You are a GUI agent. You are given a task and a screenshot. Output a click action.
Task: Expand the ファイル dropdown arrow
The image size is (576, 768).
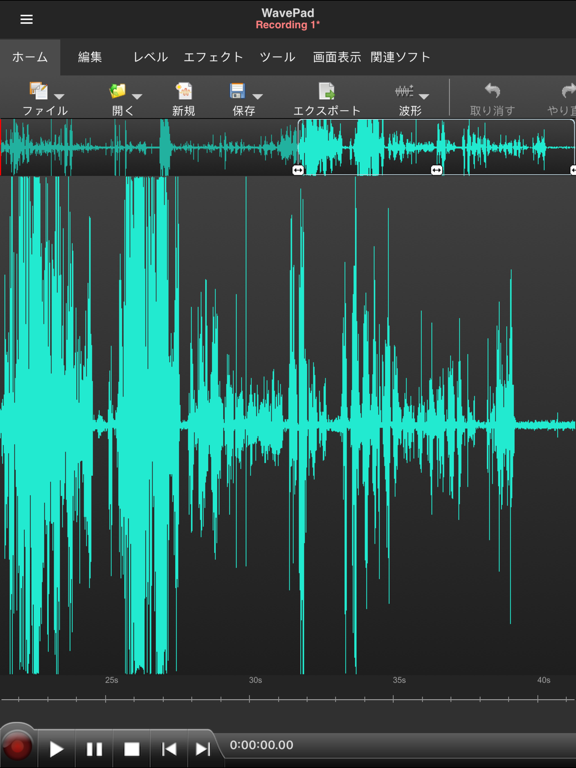click(x=59, y=96)
